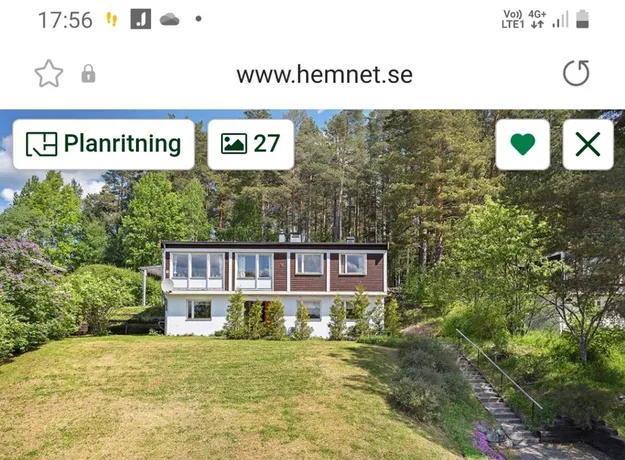This screenshot has height=460, width=625.
Task: Tap the cloud notification icon
Action: [x=169, y=19]
